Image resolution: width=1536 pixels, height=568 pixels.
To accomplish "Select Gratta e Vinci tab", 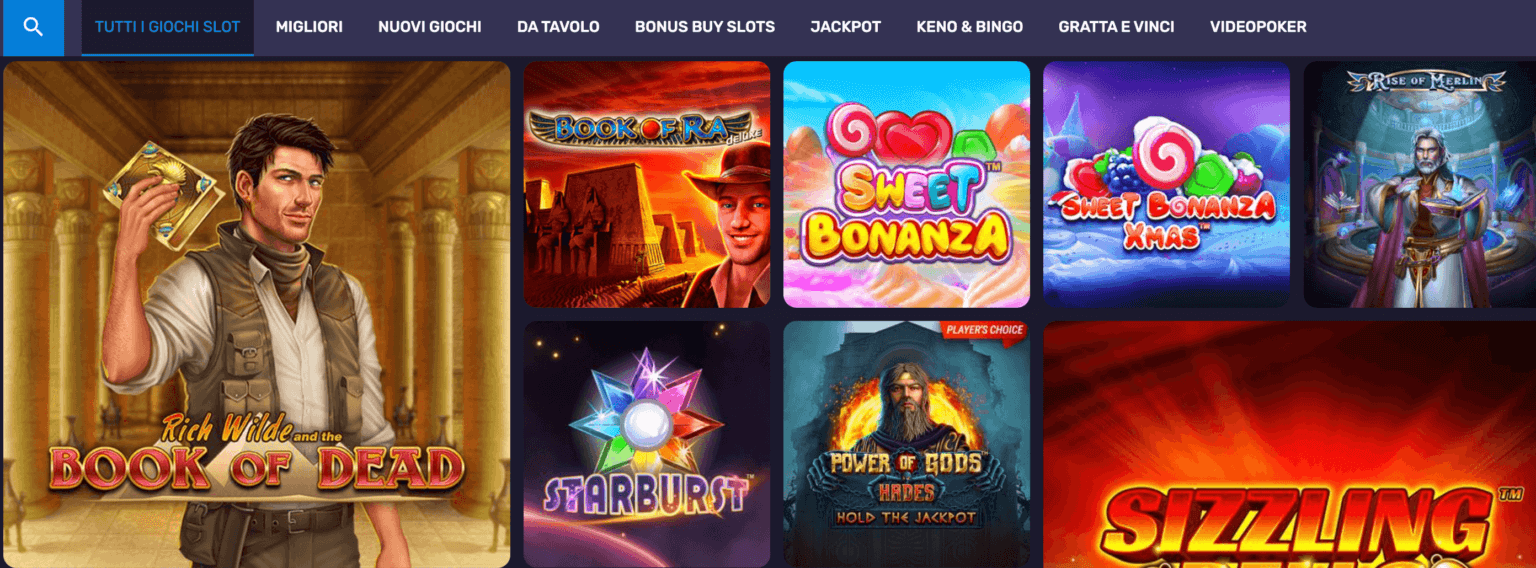I will (1117, 27).
